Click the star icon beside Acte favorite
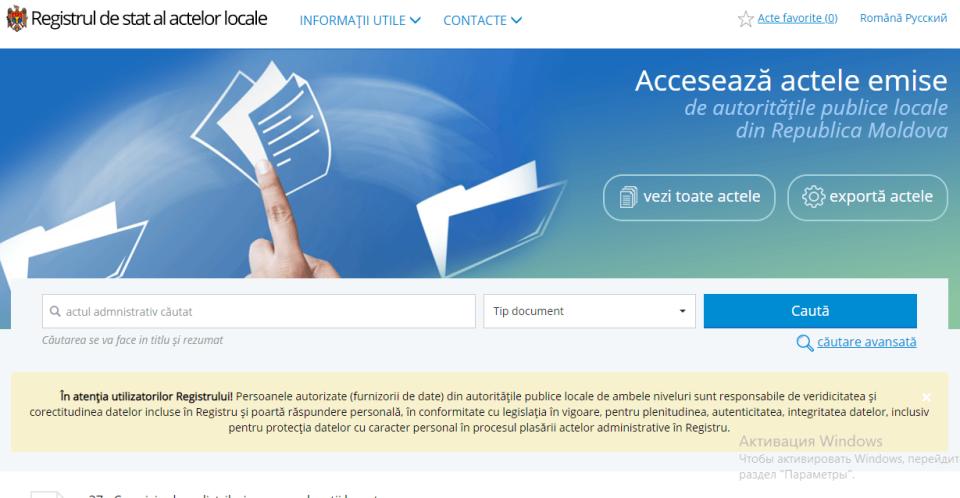Screen dimensions: 960x498 [x=745, y=19]
